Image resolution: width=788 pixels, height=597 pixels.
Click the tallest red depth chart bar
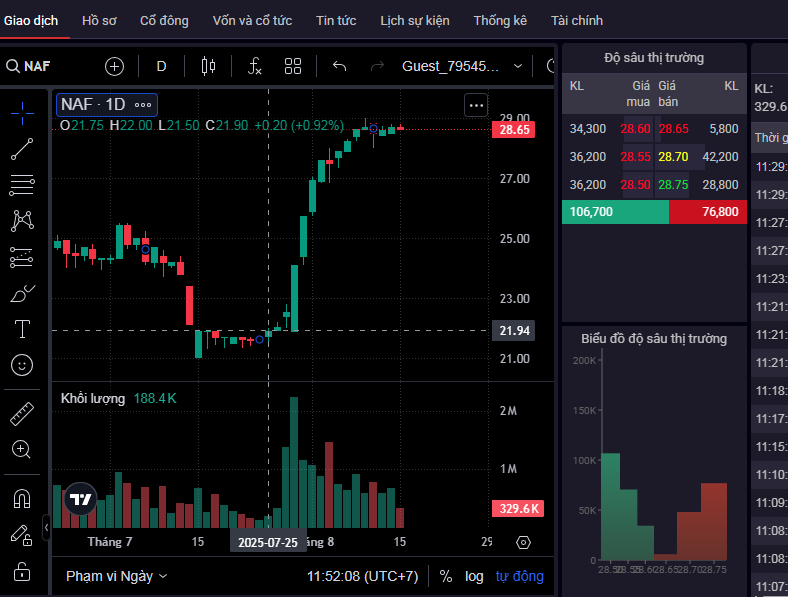(x=714, y=522)
